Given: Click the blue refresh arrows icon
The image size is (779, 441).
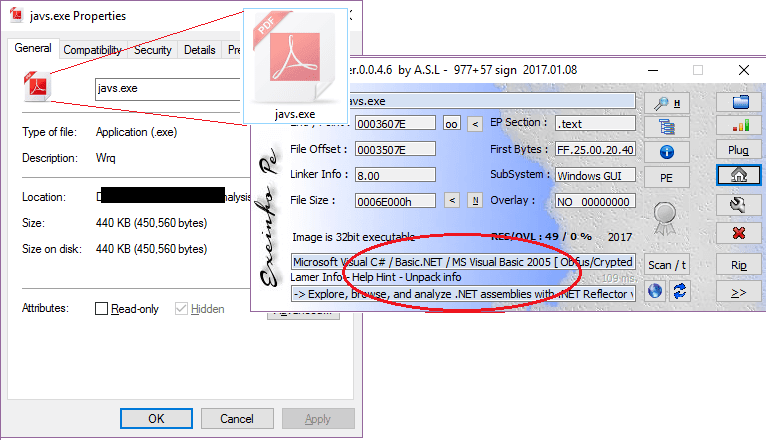Looking at the screenshot, I should pos(679,291).
